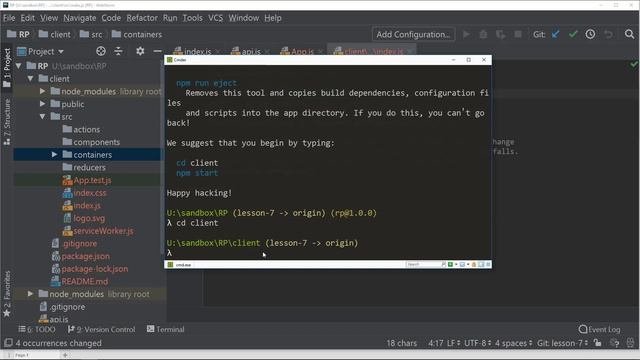This screenshot has height=360, width=640.
Task: Click Locate/scroll from source target icon
Action: coord(101,51)
